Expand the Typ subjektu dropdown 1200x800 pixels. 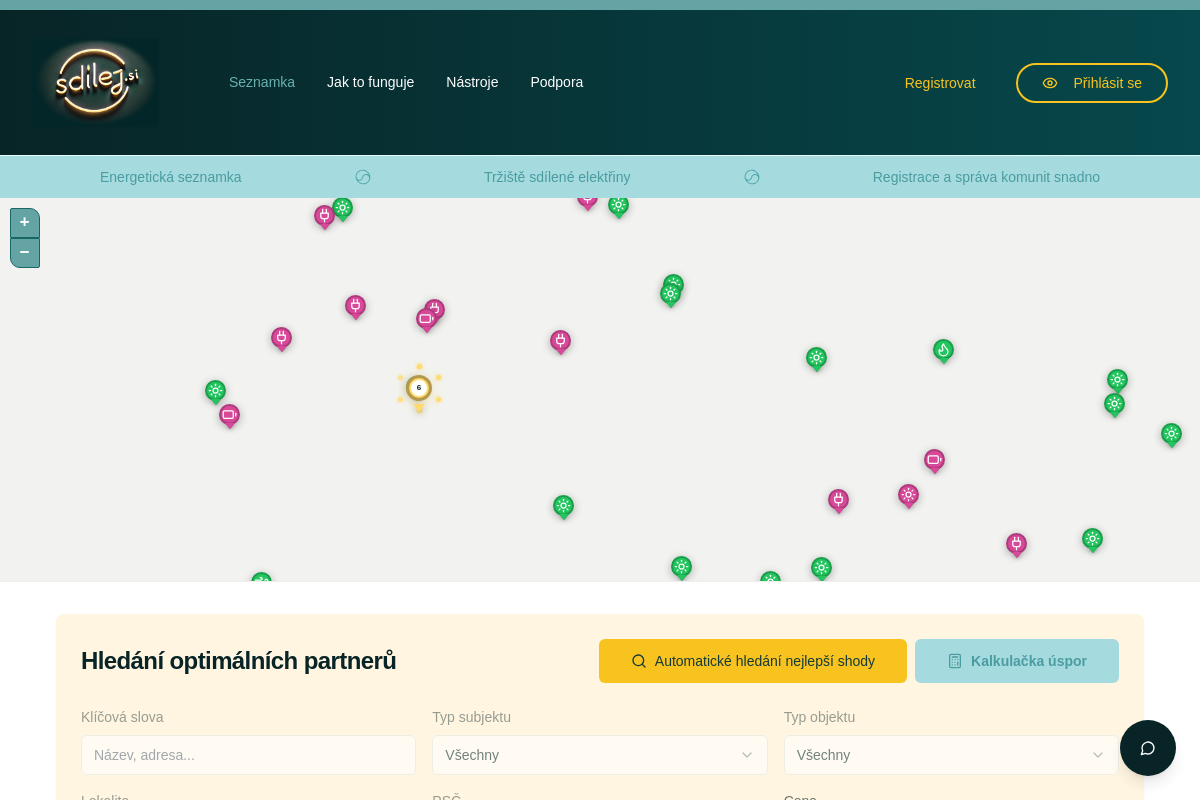tap(599, 755)
